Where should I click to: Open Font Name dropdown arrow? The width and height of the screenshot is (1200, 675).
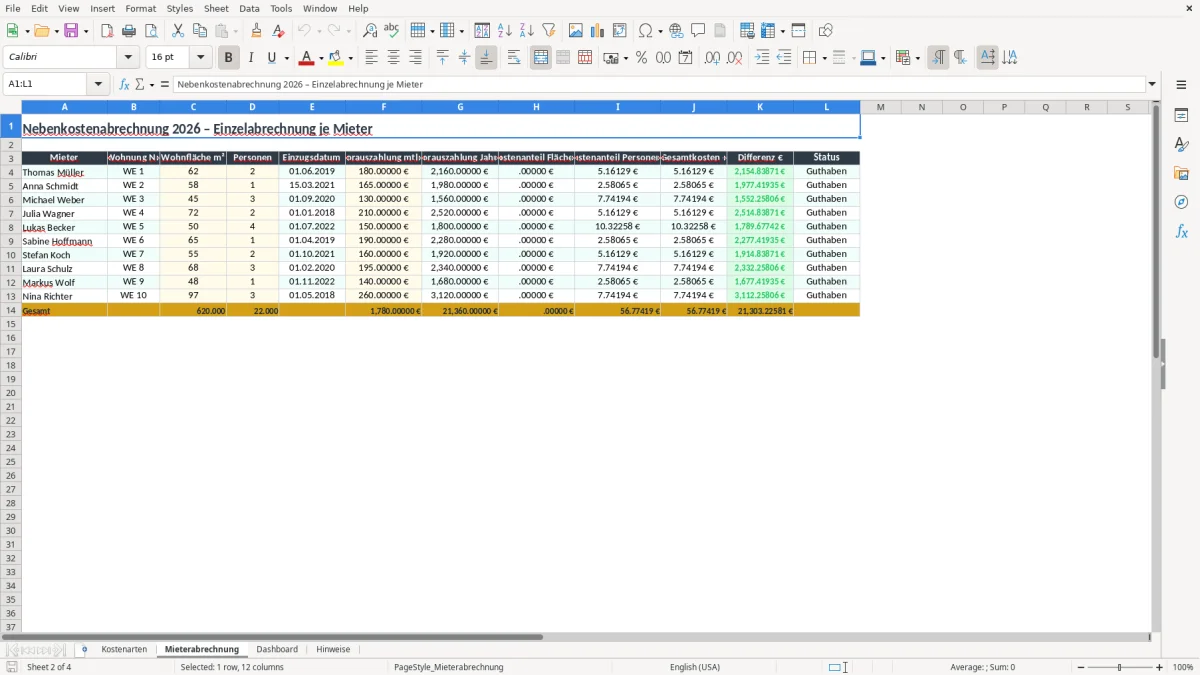click(x=128, y=58)
